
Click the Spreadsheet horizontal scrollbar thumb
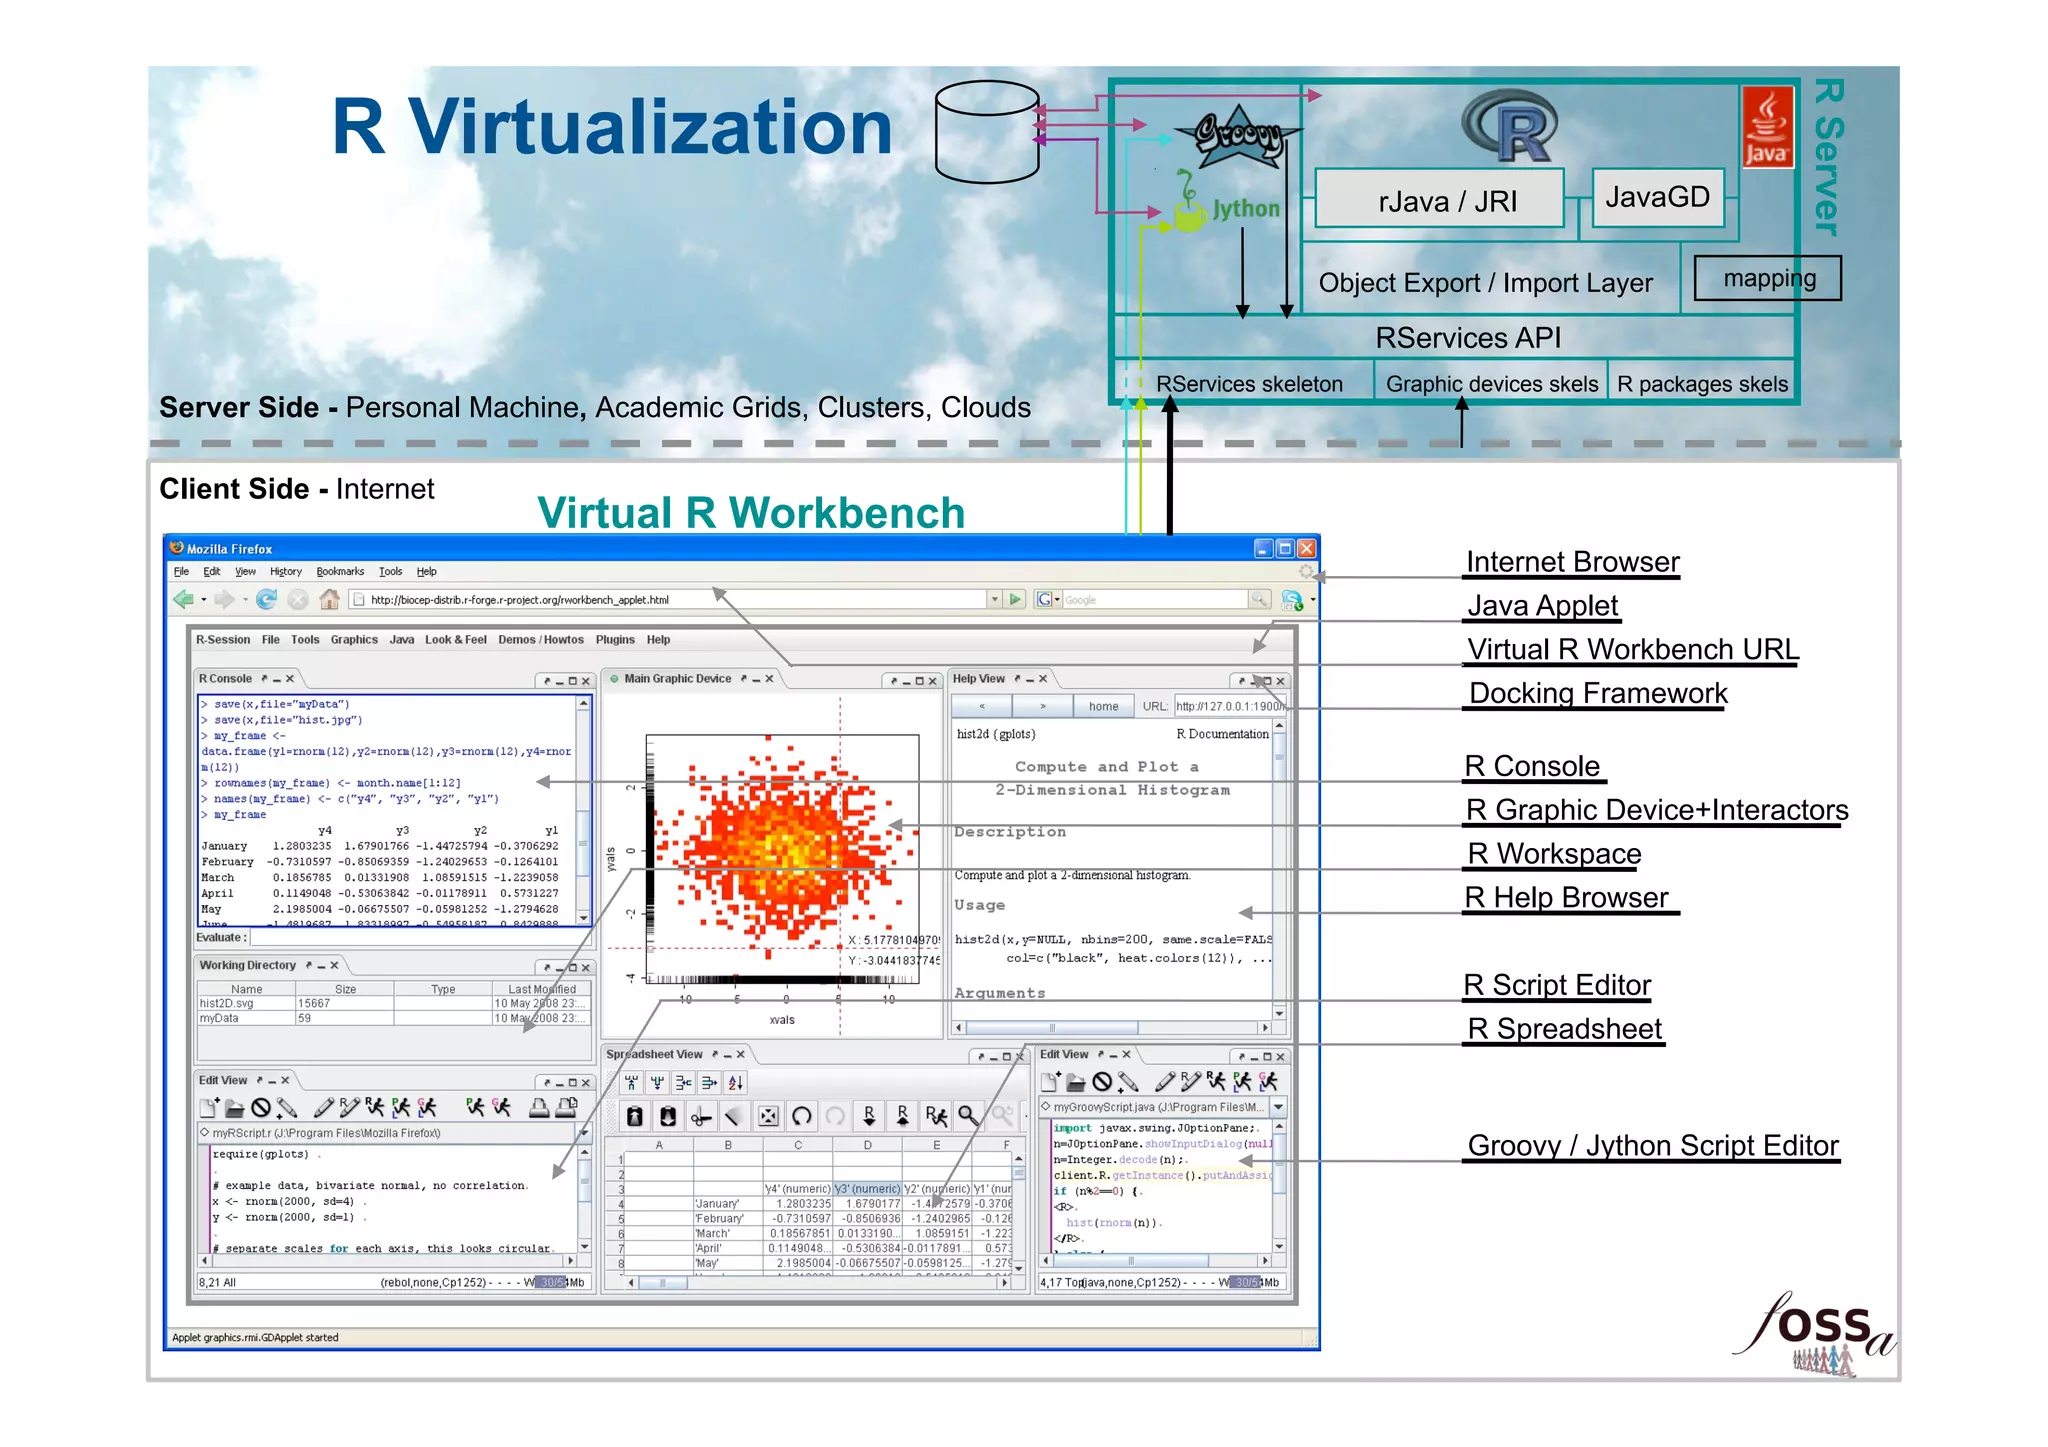[x=661, y=1283]
